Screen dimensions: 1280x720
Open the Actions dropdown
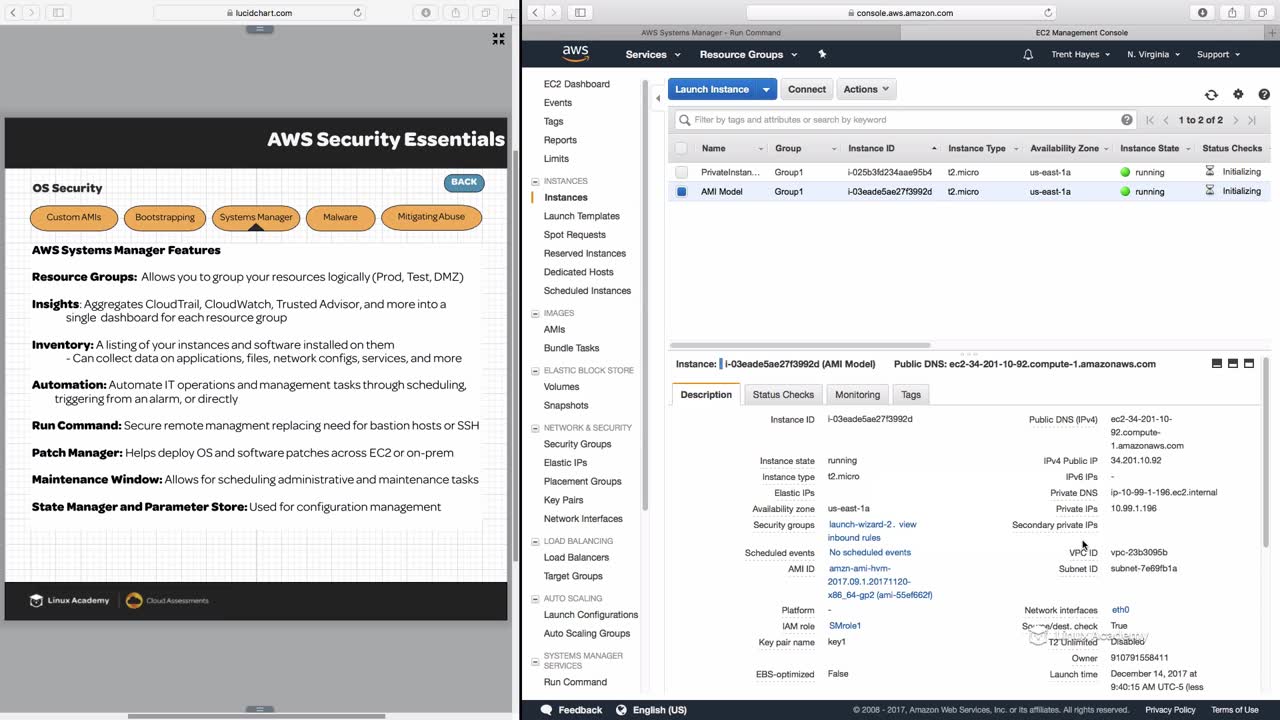[866, 89]
